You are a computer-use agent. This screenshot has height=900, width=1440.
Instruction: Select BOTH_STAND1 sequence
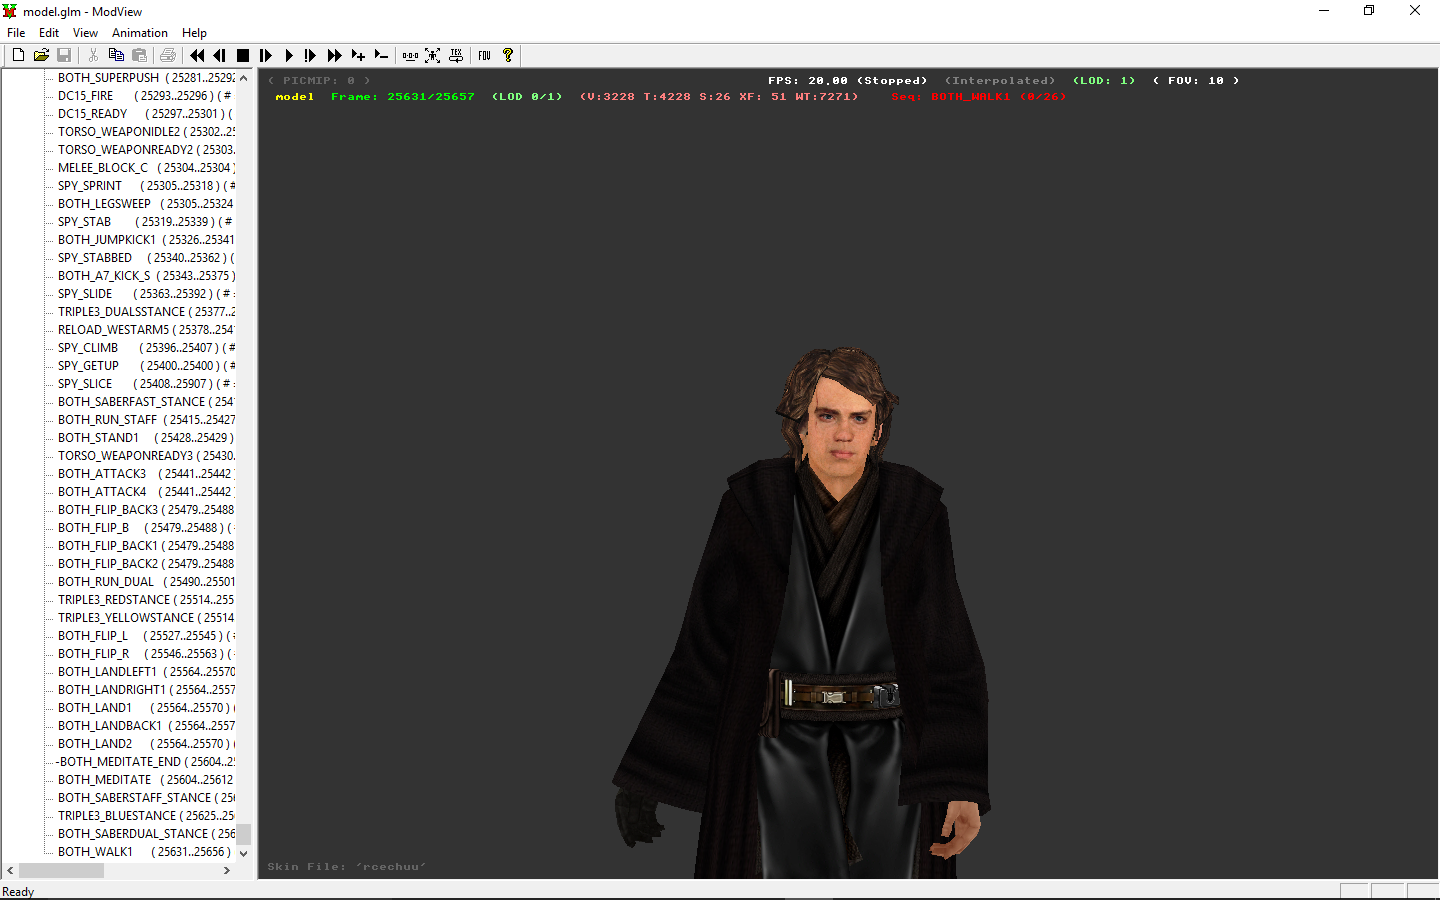146,438
